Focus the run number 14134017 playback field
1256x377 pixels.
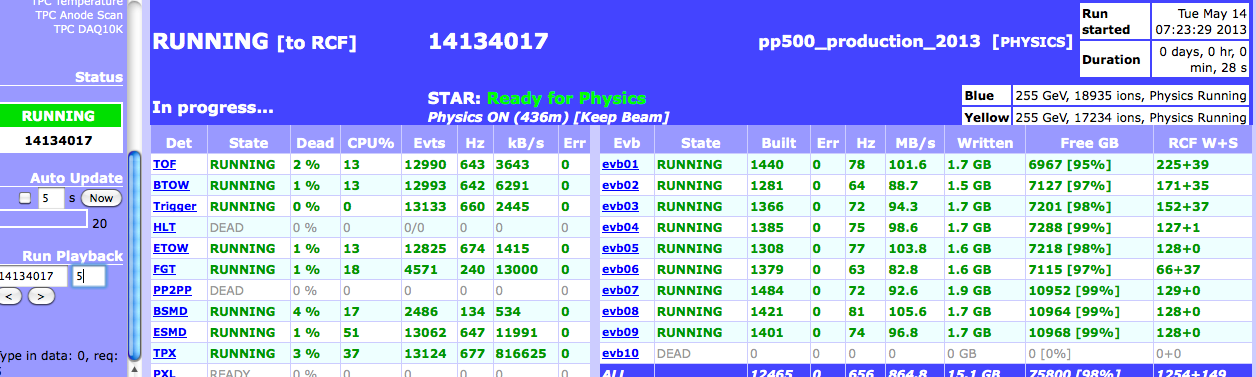[33, 275]
